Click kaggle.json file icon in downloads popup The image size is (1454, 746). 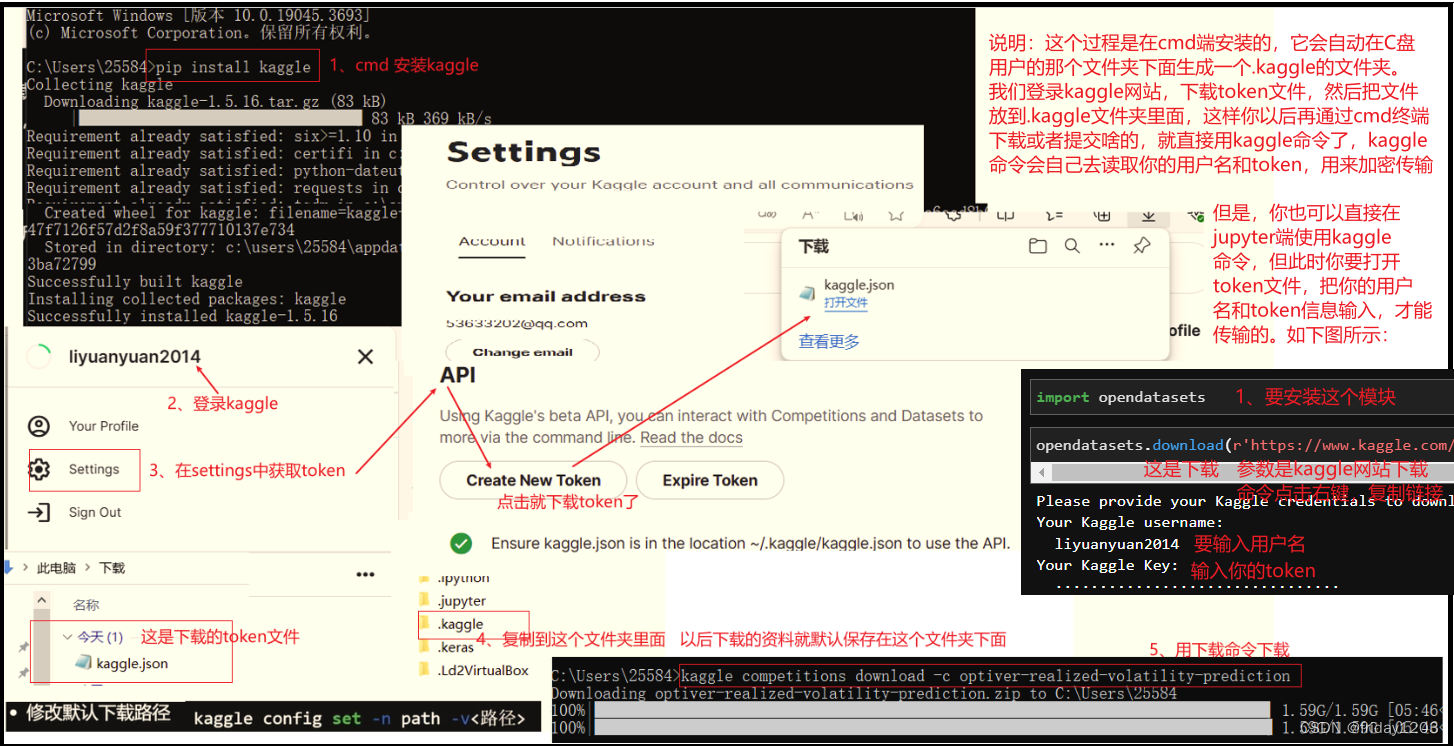point(808,293)
